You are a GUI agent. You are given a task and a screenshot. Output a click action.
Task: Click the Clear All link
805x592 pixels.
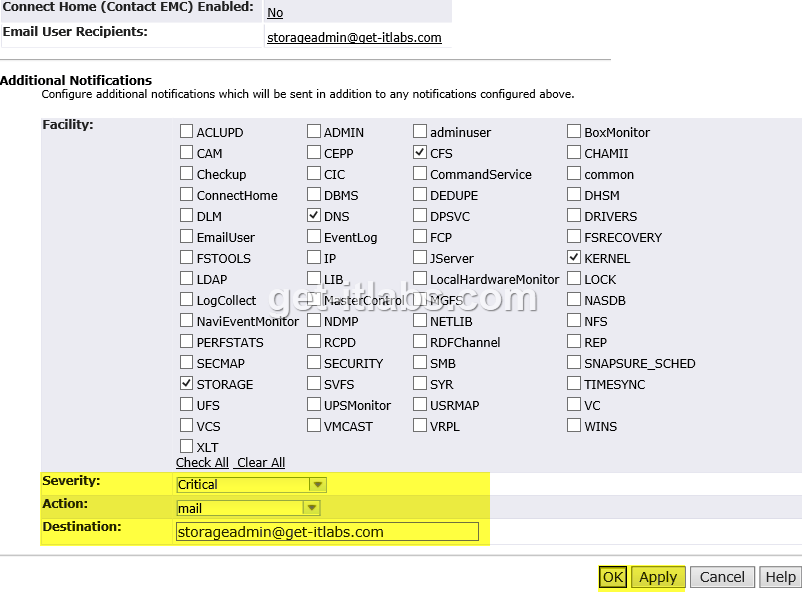click(259, 462)
